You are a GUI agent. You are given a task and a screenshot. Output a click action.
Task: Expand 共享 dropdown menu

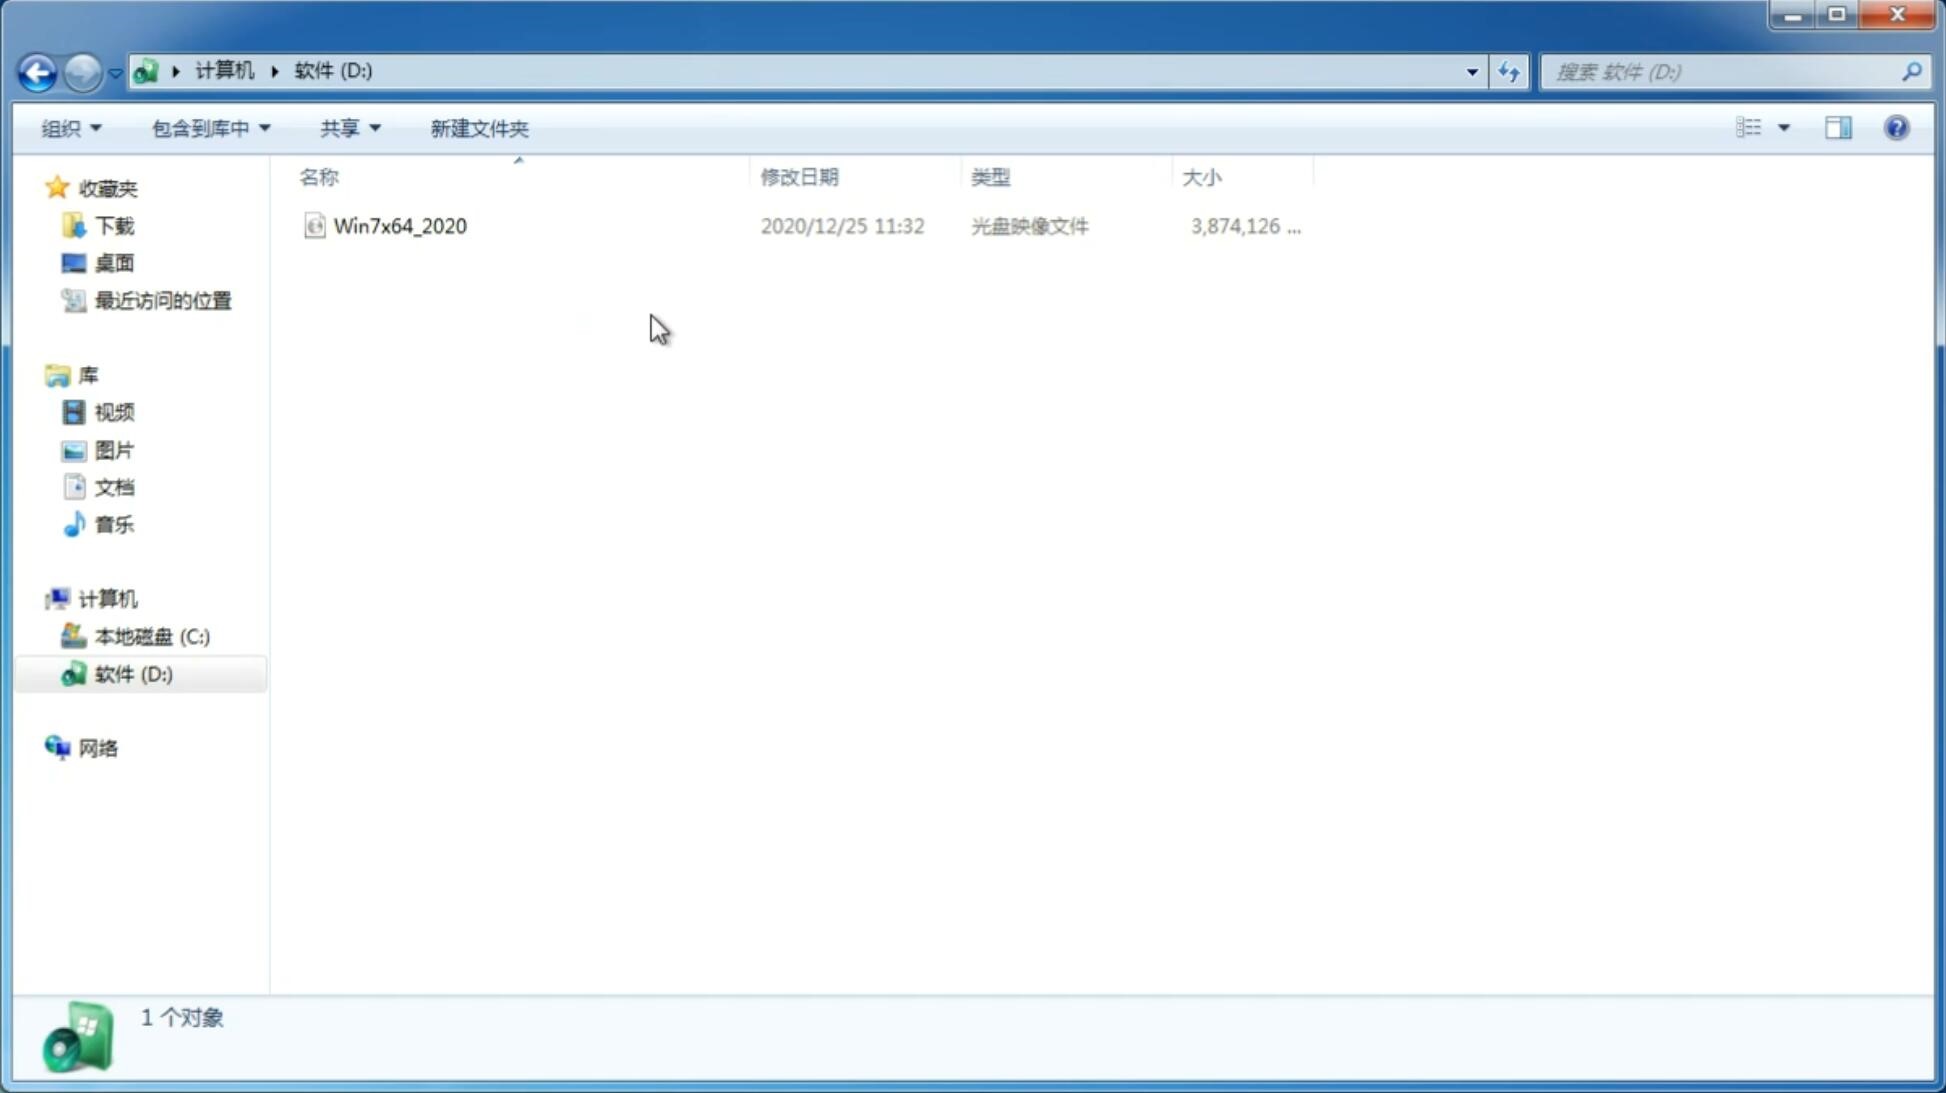pos(350,127)
